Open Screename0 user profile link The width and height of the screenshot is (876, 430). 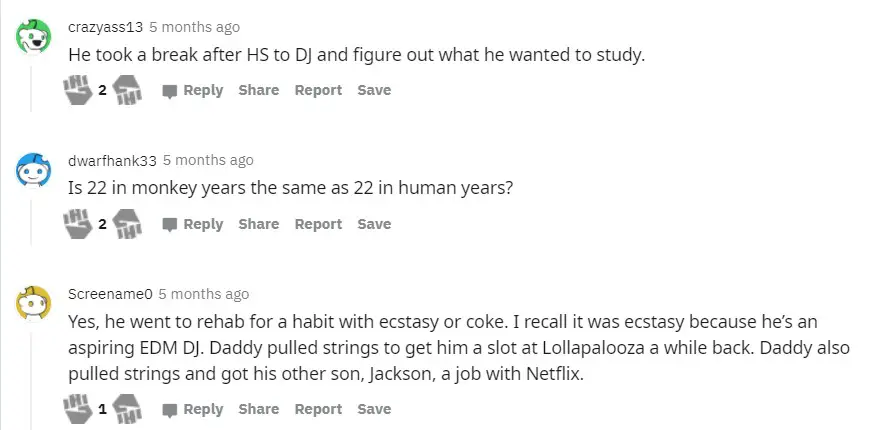click(110, 294)
